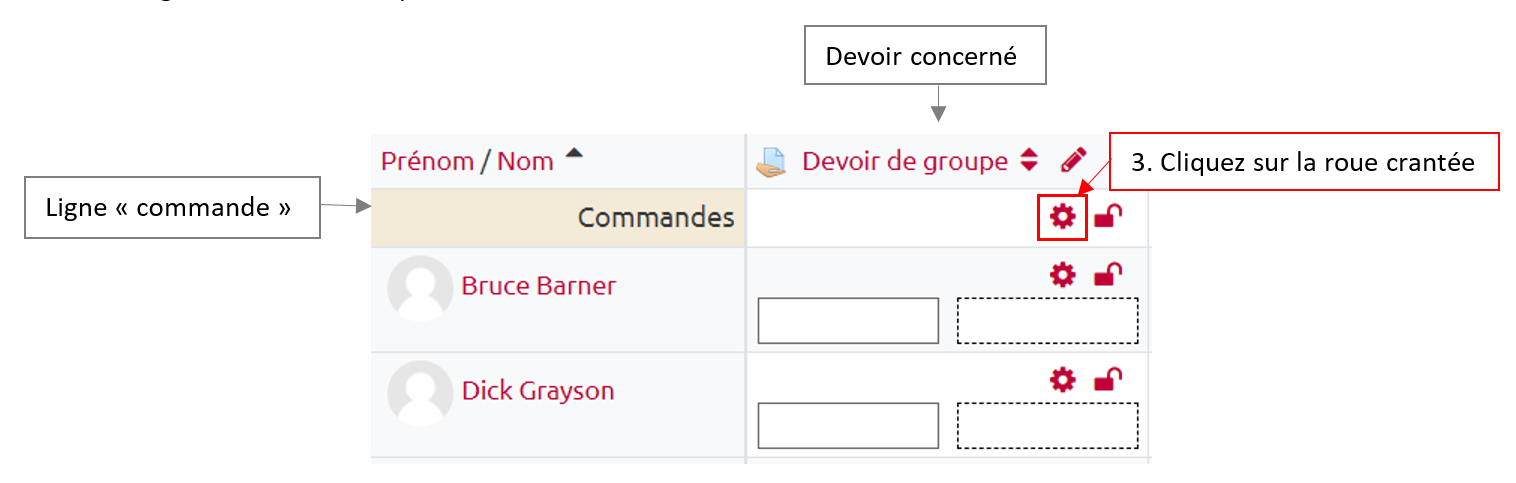Sort by Prénom column header link
Viewport: 1516px width, 483px height.
(x=427, y=161)
